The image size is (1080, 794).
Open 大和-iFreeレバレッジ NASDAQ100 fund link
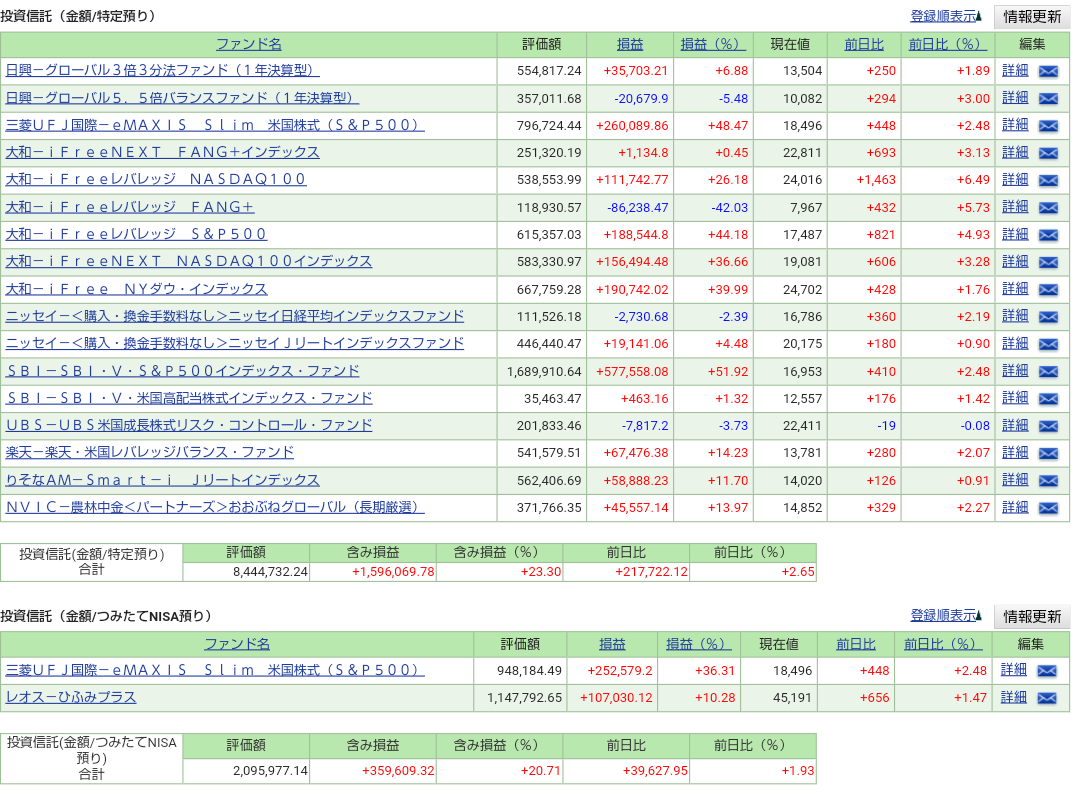click(x=156, y=179)
